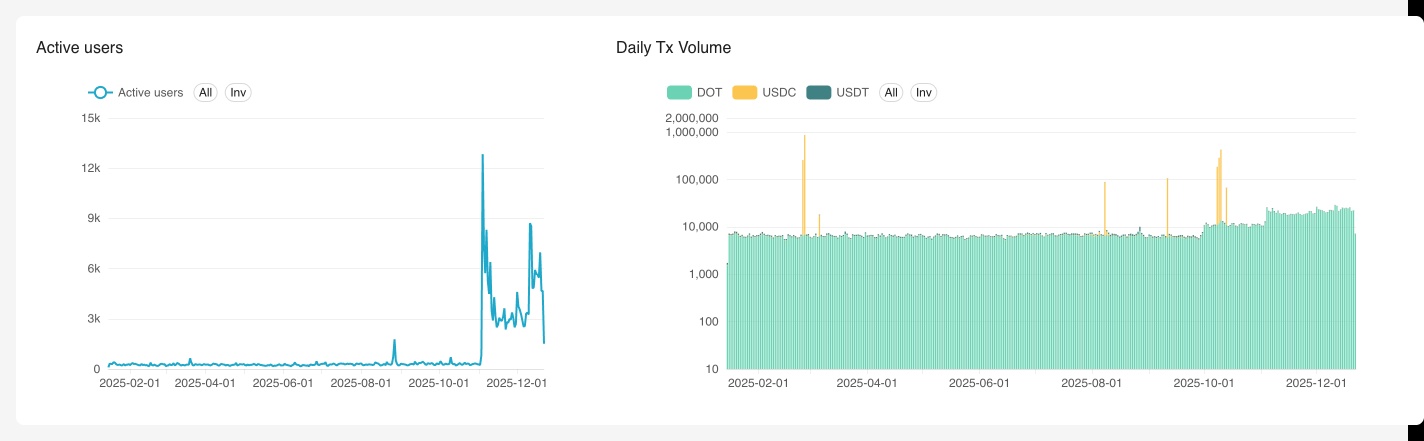Image resolution: width=1424 pixels, height=441 pixels.
Task: Click the 15k y-axis label
Action: click(x=90, y=118)
